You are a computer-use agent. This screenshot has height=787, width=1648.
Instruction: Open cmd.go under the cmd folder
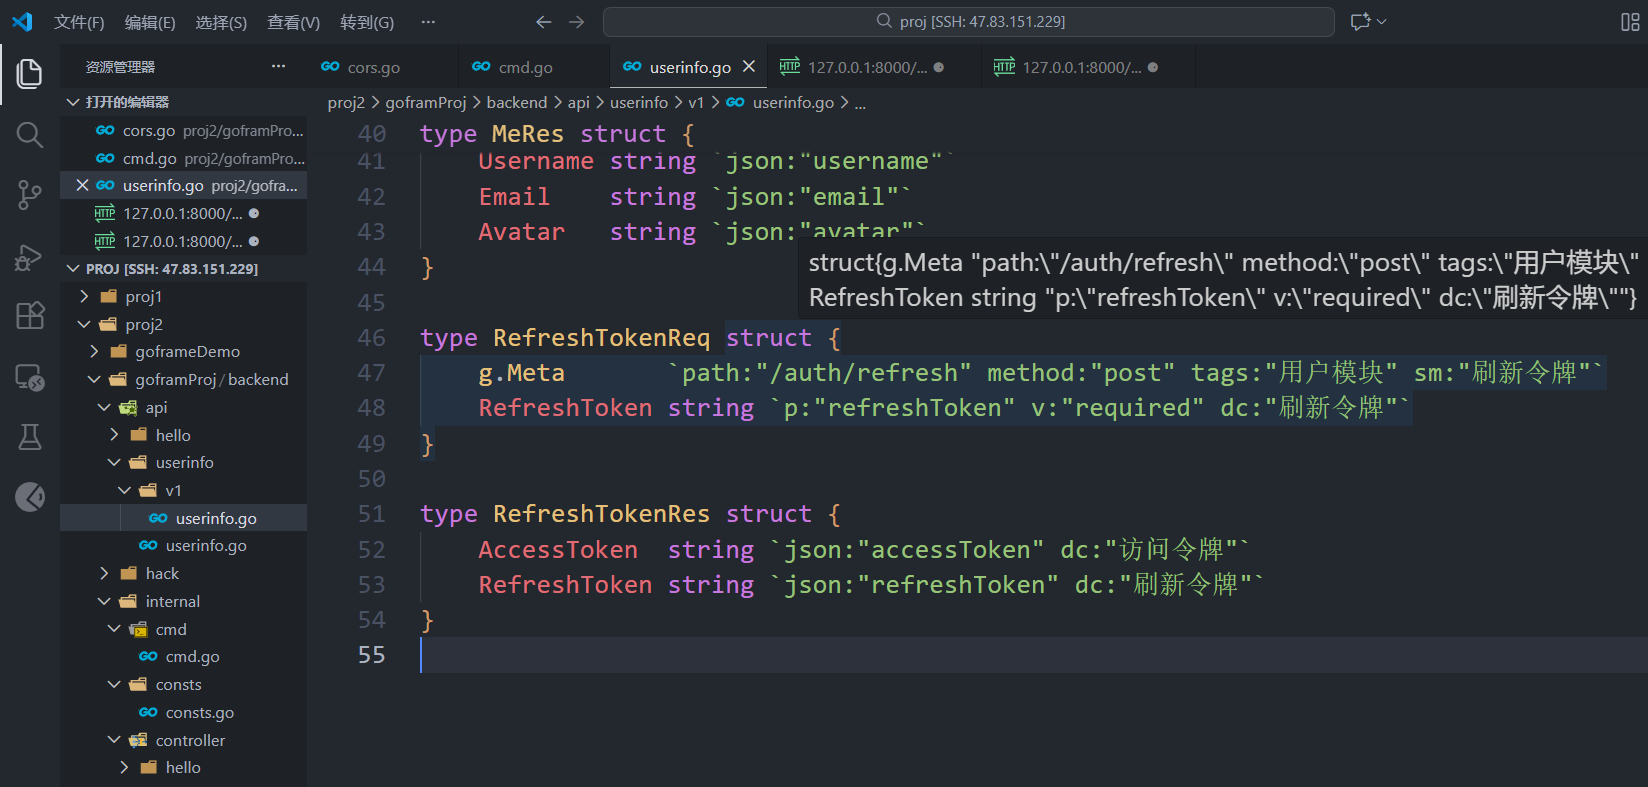click(184, 656)
